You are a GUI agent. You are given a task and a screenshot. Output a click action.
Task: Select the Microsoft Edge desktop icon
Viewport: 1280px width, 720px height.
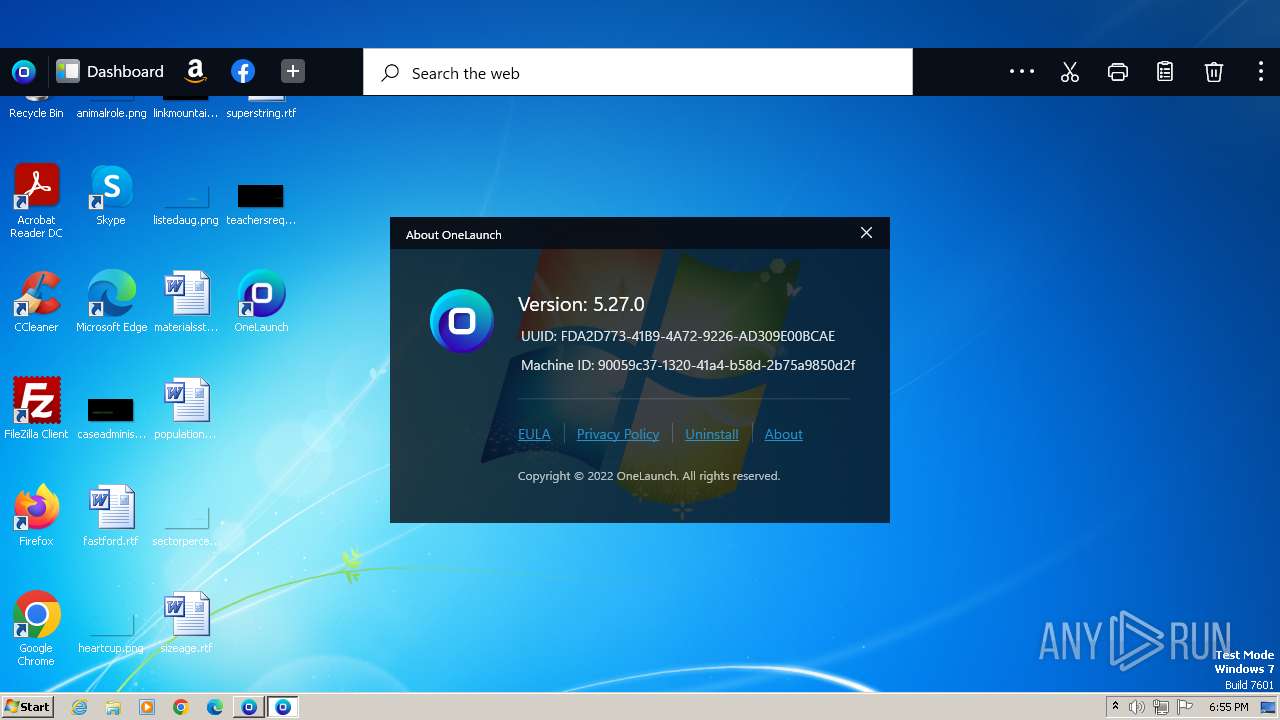pyautogui.click(x=111, y=301)
